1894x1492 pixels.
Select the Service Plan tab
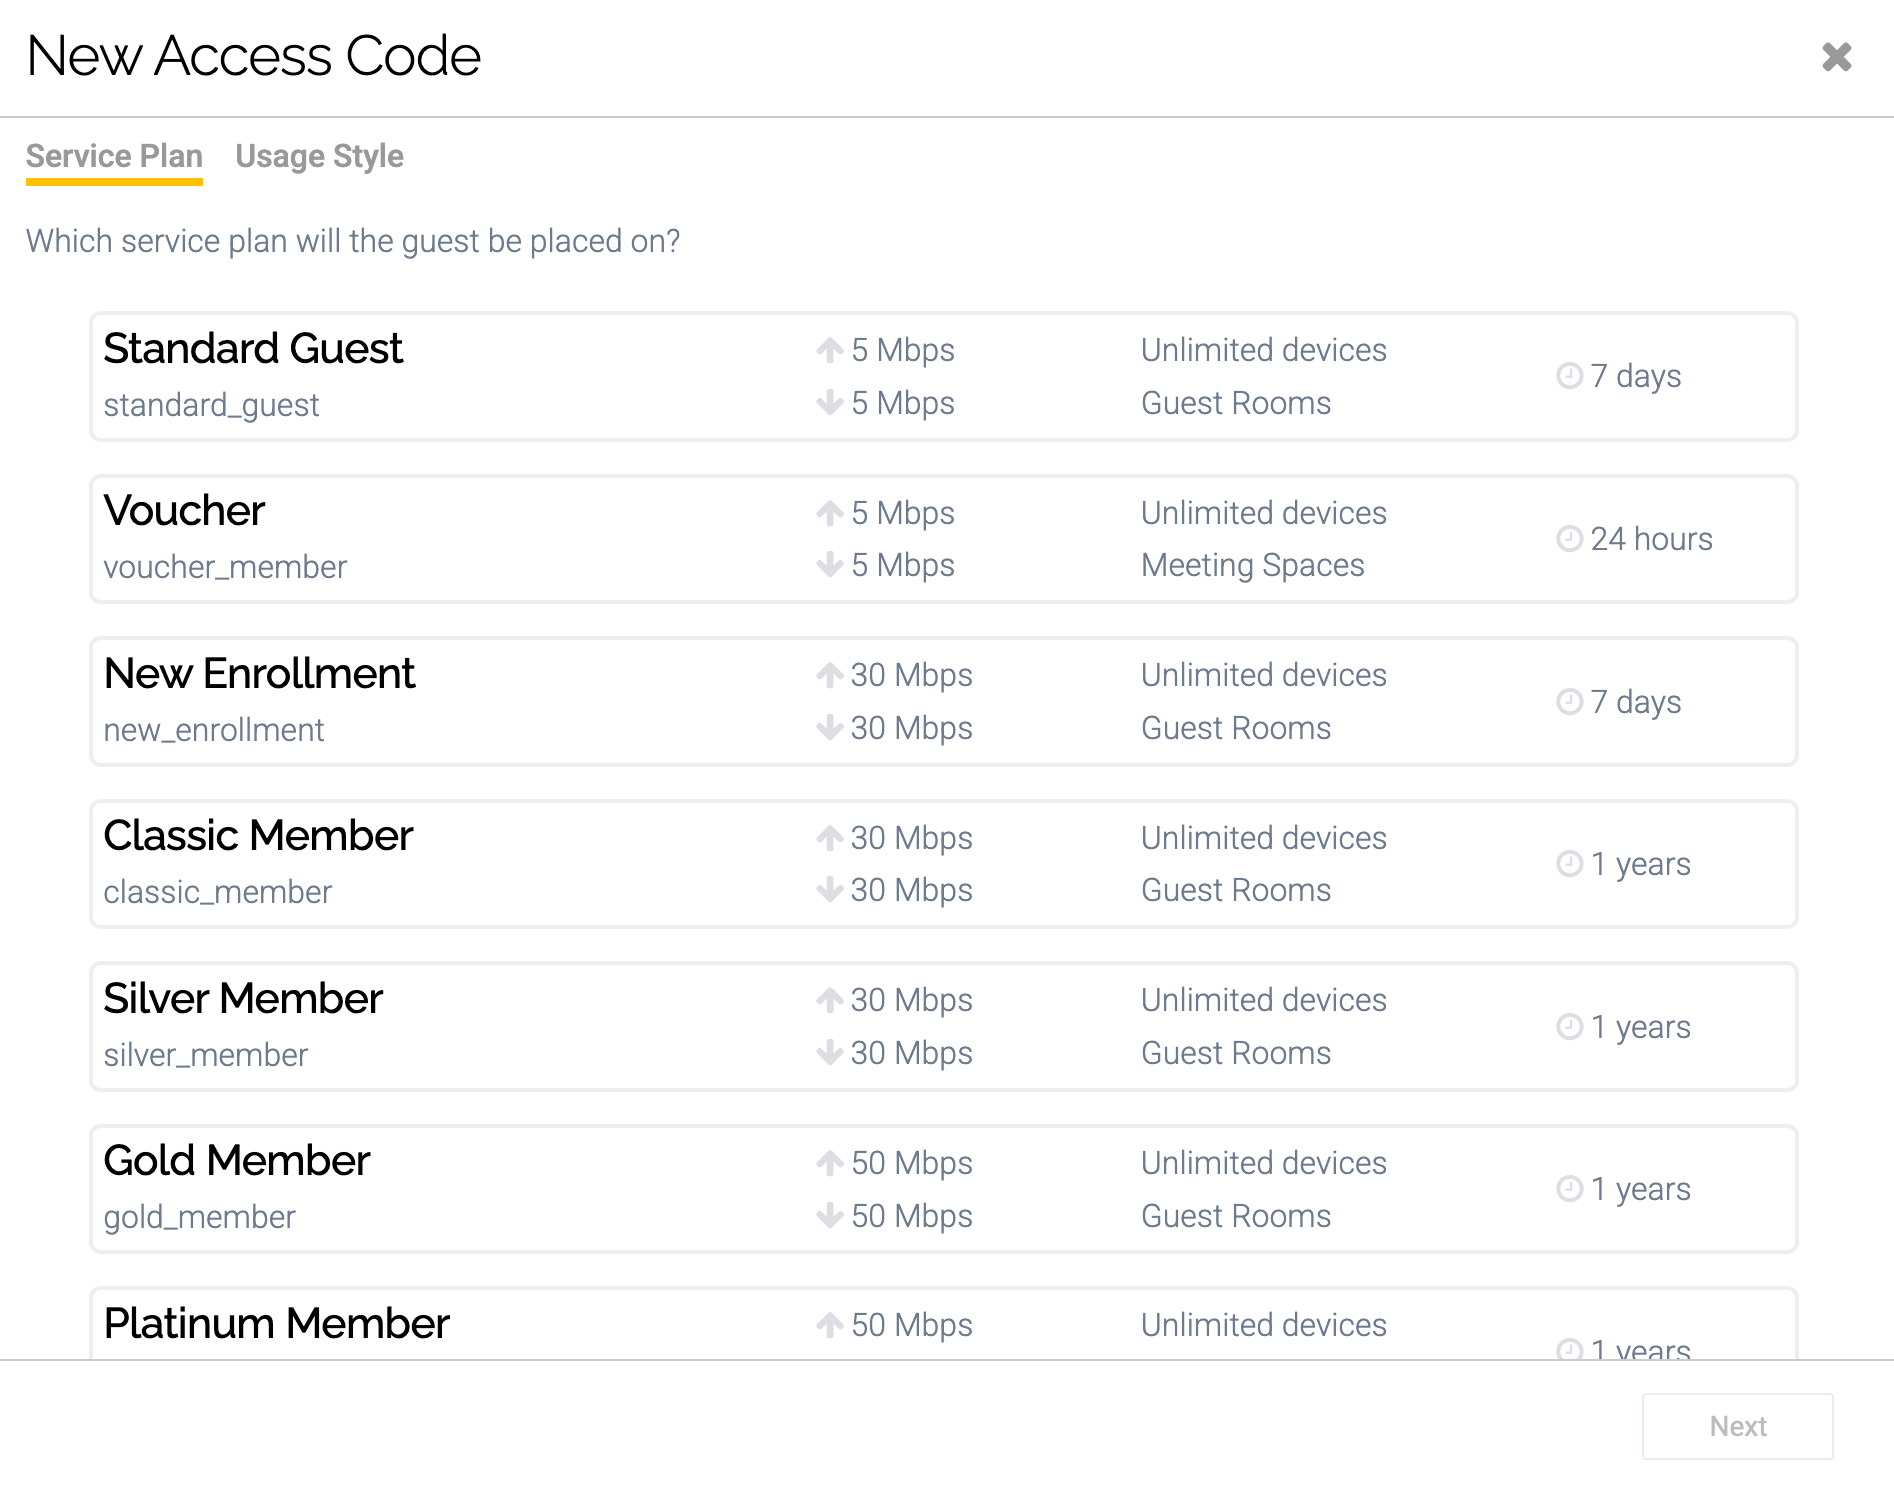[x=114, y=156]
